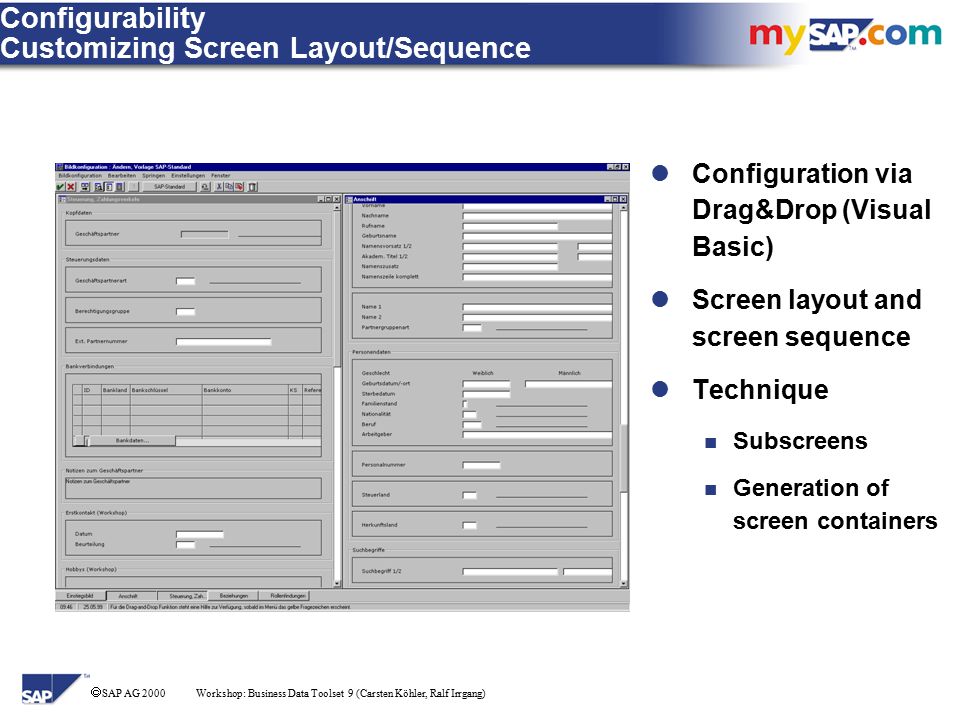
Task: Click the Bankschlüssel column header
Action: pos(165,390)
